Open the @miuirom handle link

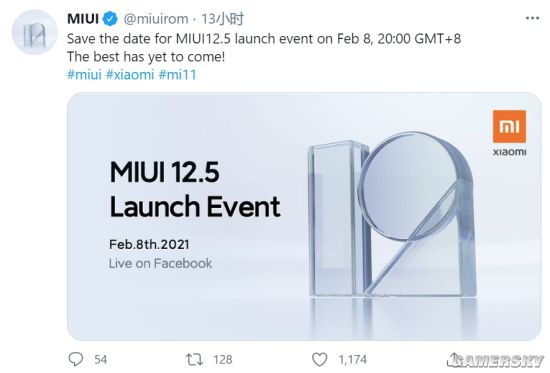pos(156,19)
